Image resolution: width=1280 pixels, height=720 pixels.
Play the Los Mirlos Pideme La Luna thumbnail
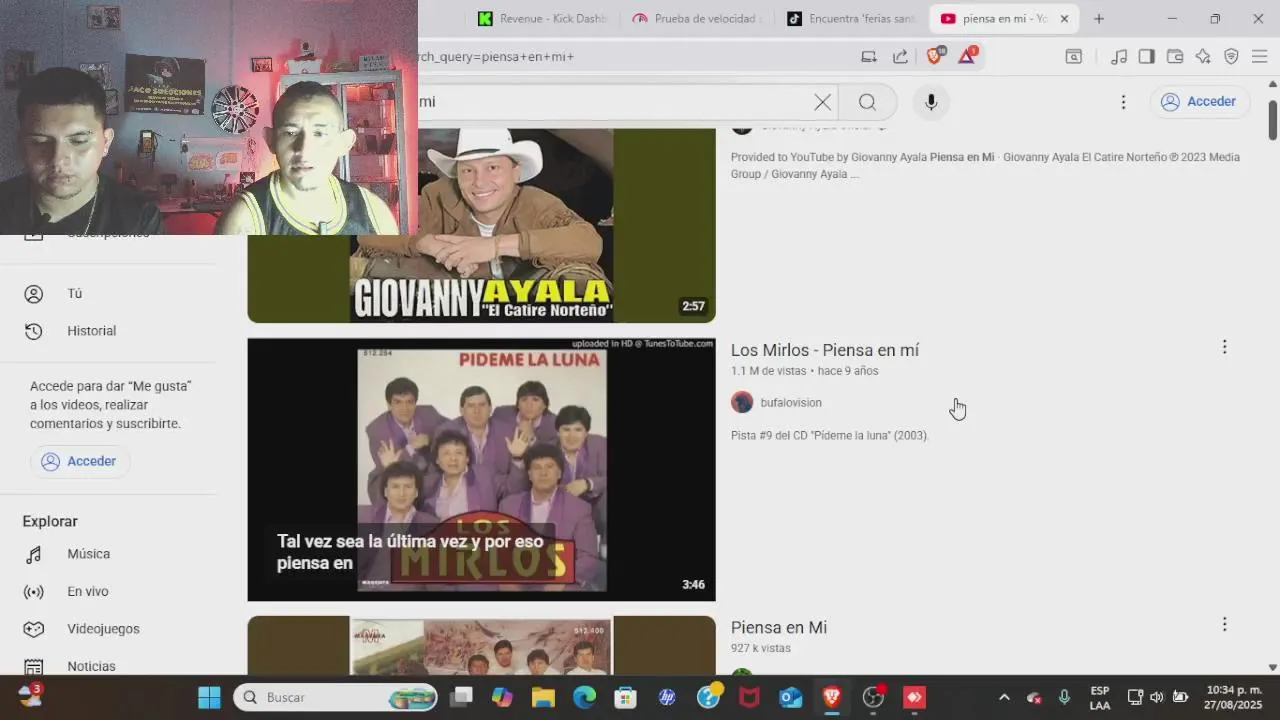click(481, 469)
